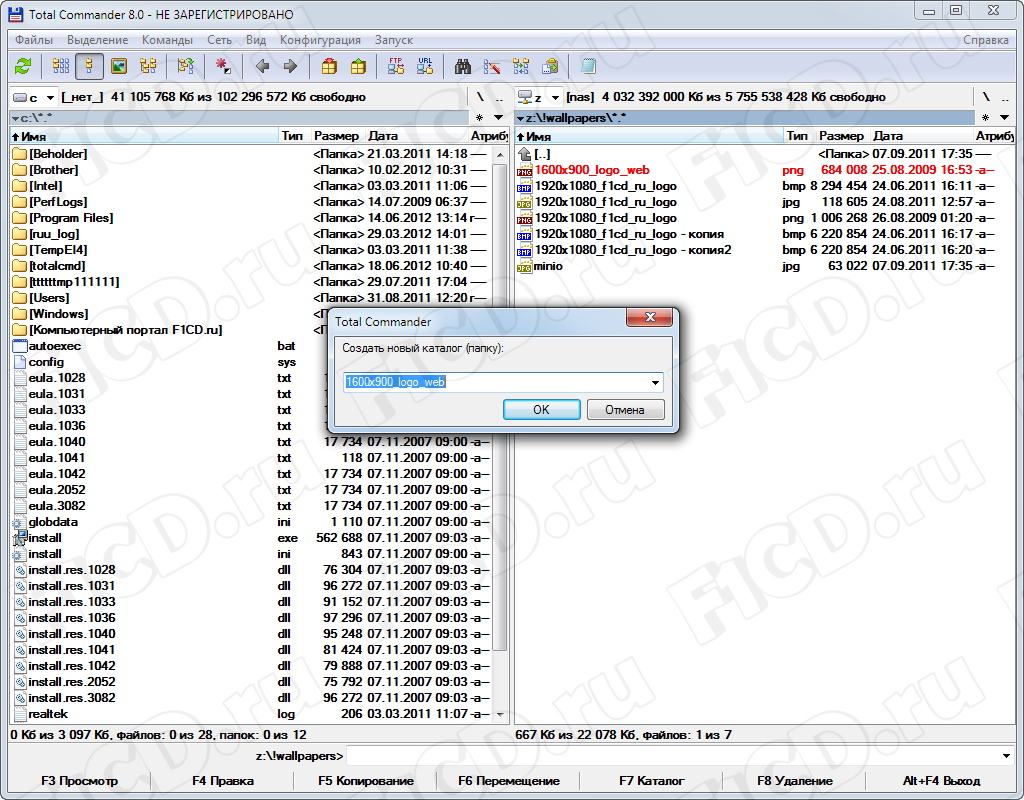The height and width of the screenshot is (800, 1024).
Task: Toggle the full details view icon
Action: [89, 66]
